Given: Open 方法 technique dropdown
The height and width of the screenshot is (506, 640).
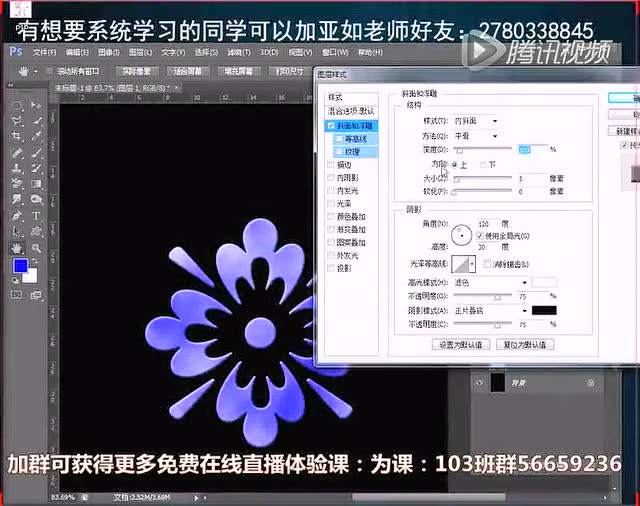Looking at the screenshot, I should coord(476,136).
